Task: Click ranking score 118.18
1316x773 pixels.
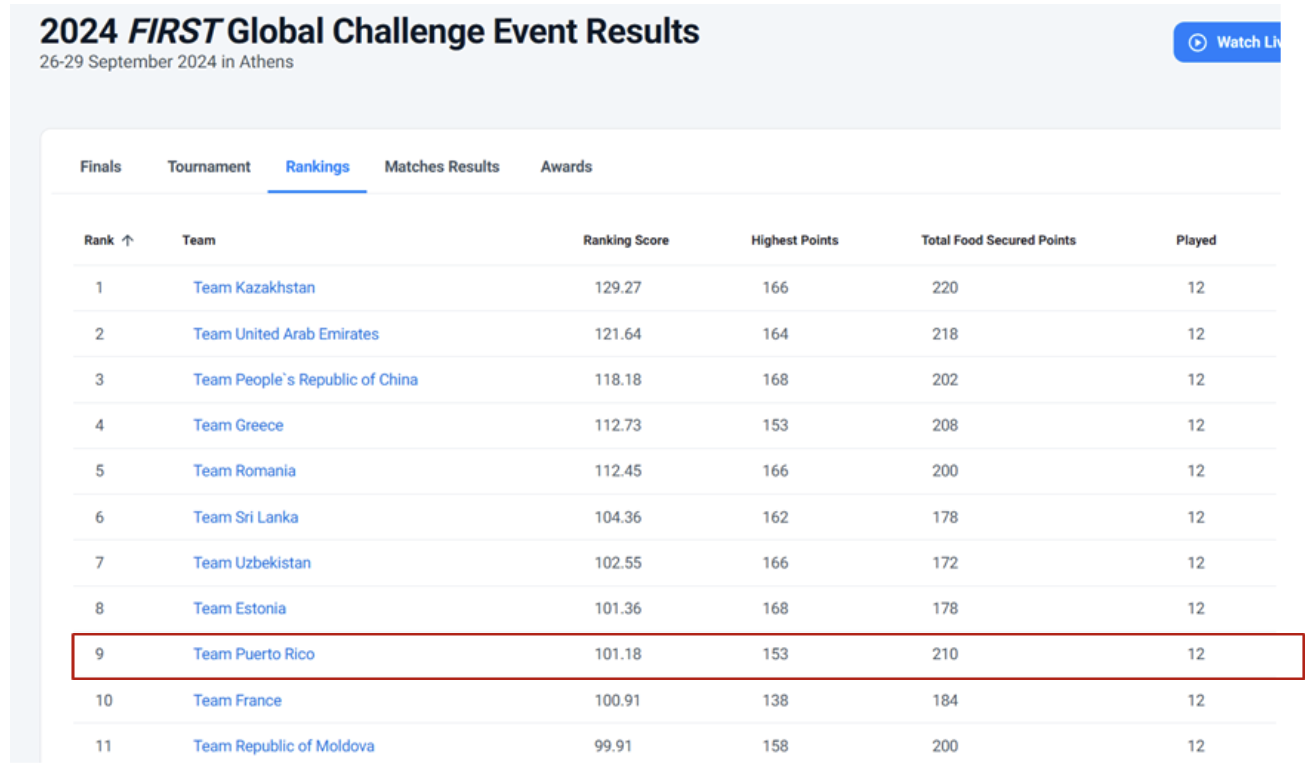Action: pos(618,380)
